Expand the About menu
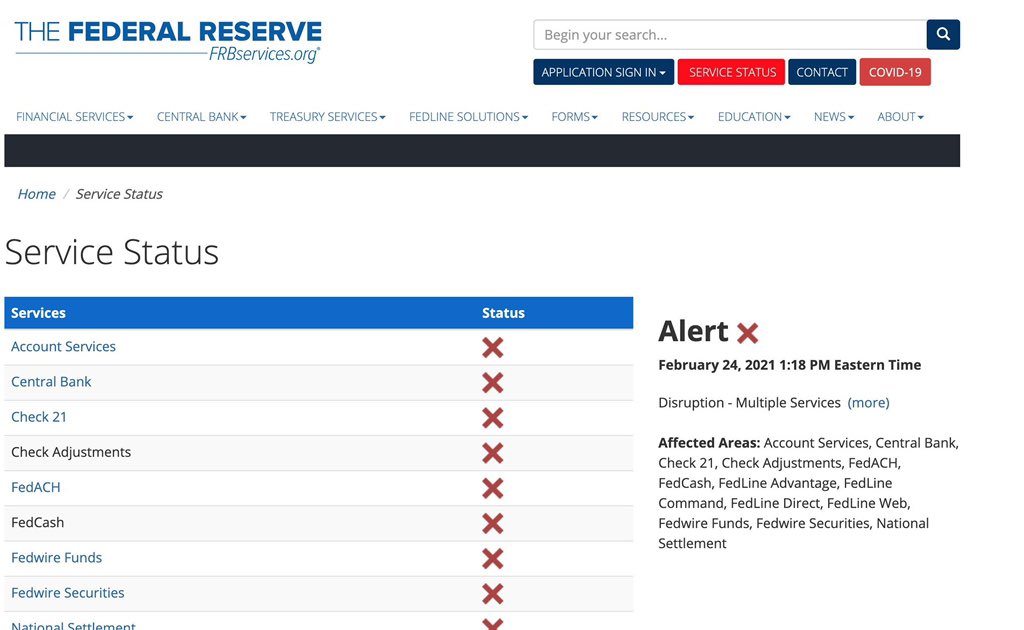This screenshot has width=1024, height=630. tap(900, 117)
